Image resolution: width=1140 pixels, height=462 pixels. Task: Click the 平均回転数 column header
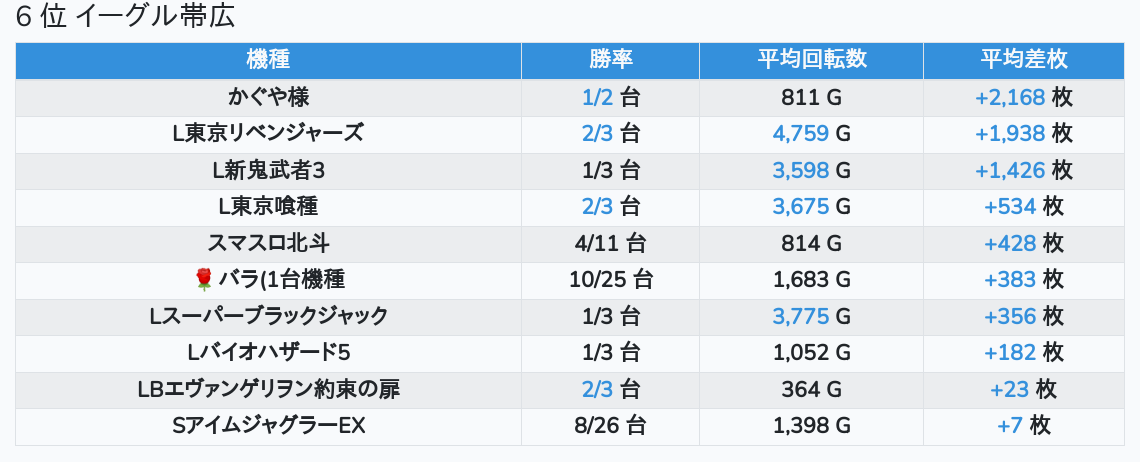point(811,60)
